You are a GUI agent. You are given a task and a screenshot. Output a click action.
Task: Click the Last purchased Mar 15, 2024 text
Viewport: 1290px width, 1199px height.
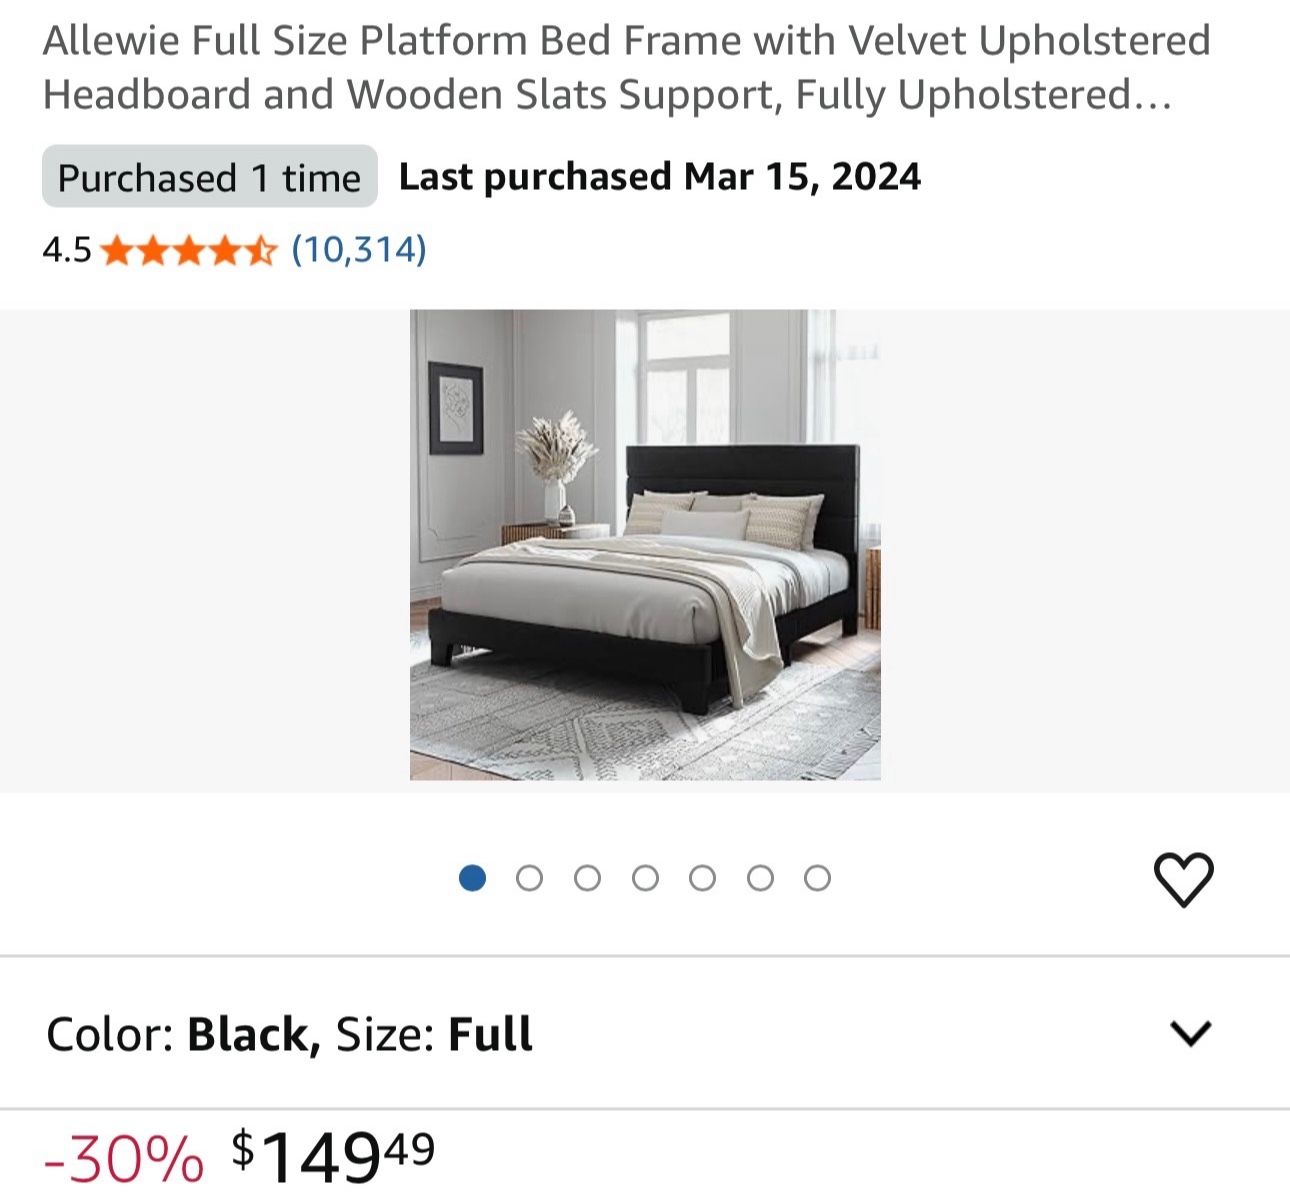660,176
